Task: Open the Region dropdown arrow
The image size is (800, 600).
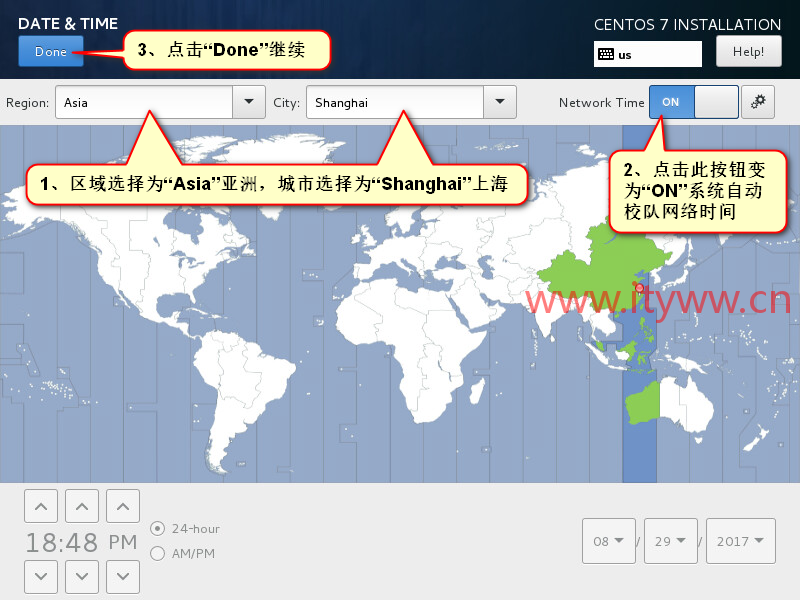Action: tap(249, 102)
